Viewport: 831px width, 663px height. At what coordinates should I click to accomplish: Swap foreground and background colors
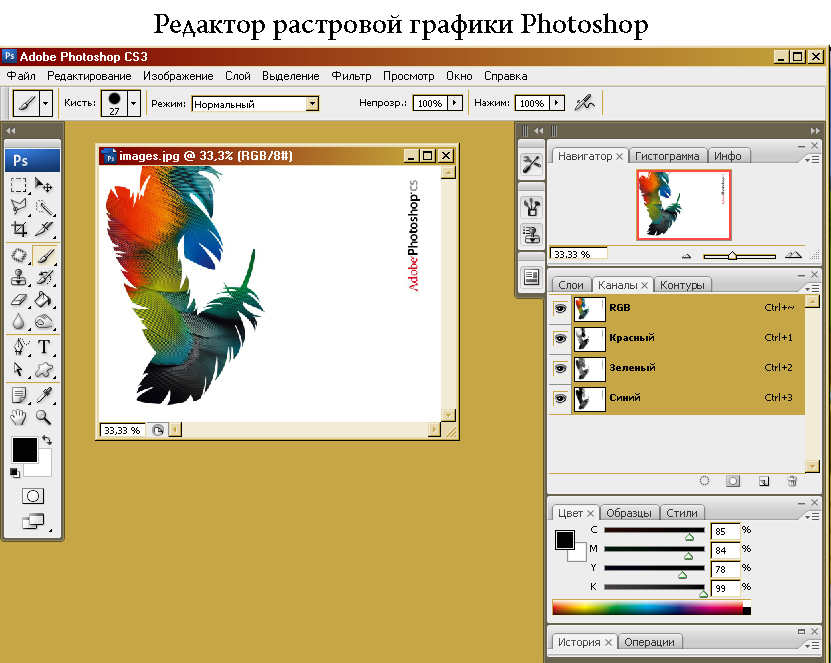point(47,439)
